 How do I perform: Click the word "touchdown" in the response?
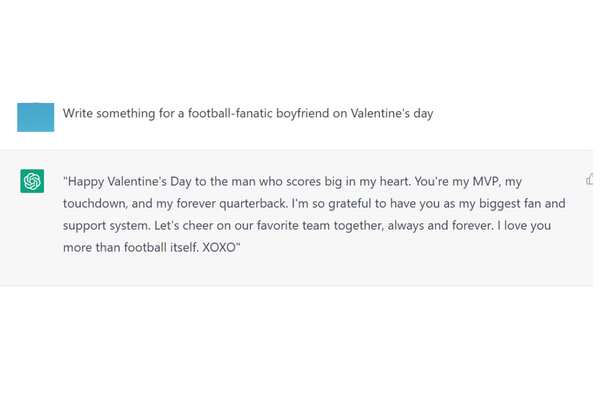point(98,204)
